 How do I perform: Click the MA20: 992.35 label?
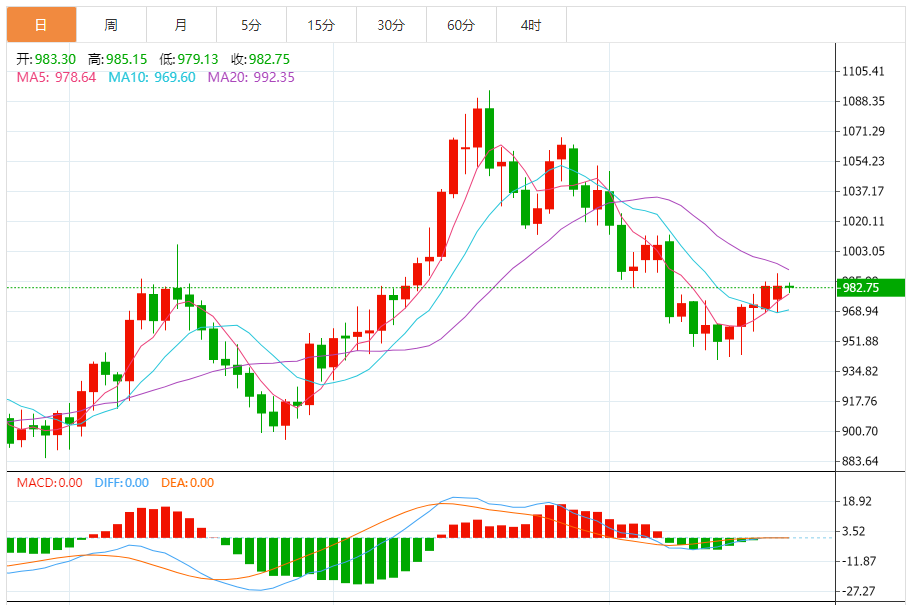pos(251,77)
